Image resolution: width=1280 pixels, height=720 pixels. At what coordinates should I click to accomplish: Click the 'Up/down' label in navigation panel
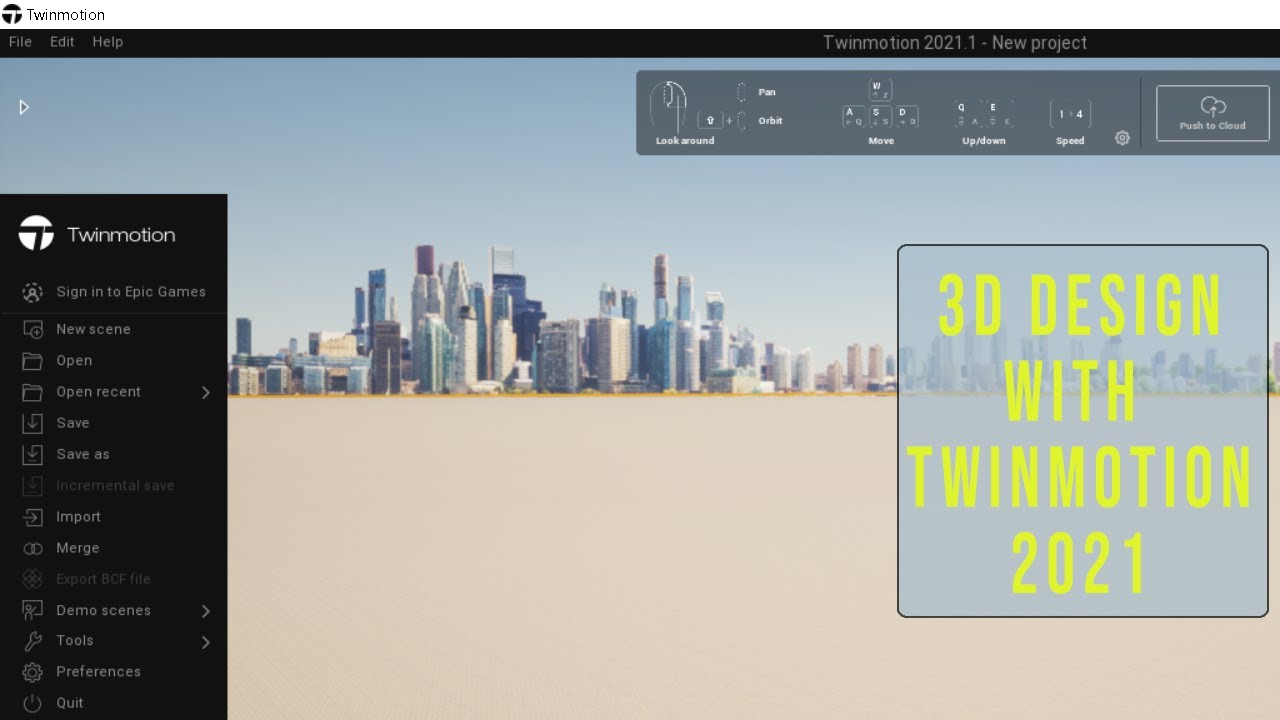[x=984, y=141]
